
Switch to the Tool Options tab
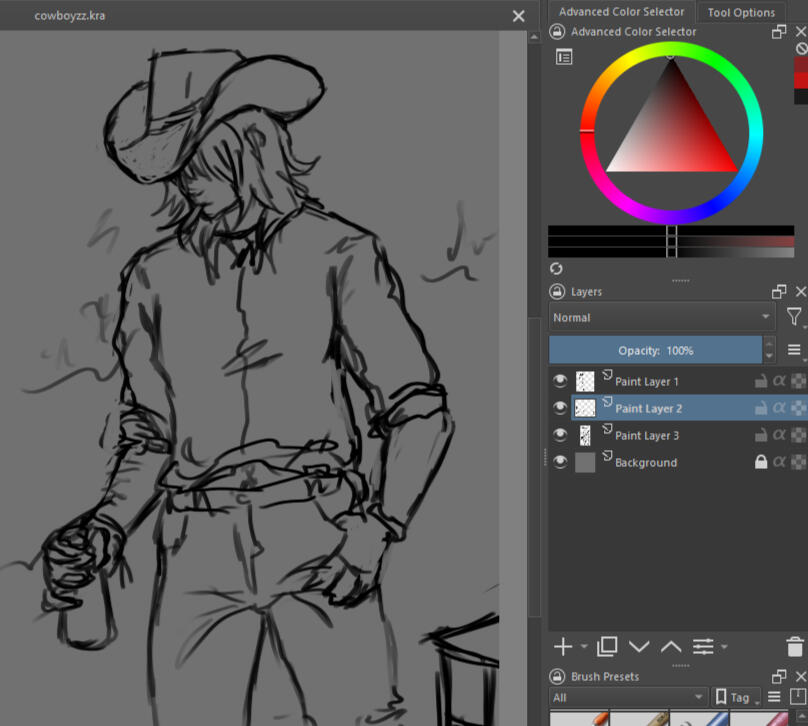(740, 12)
